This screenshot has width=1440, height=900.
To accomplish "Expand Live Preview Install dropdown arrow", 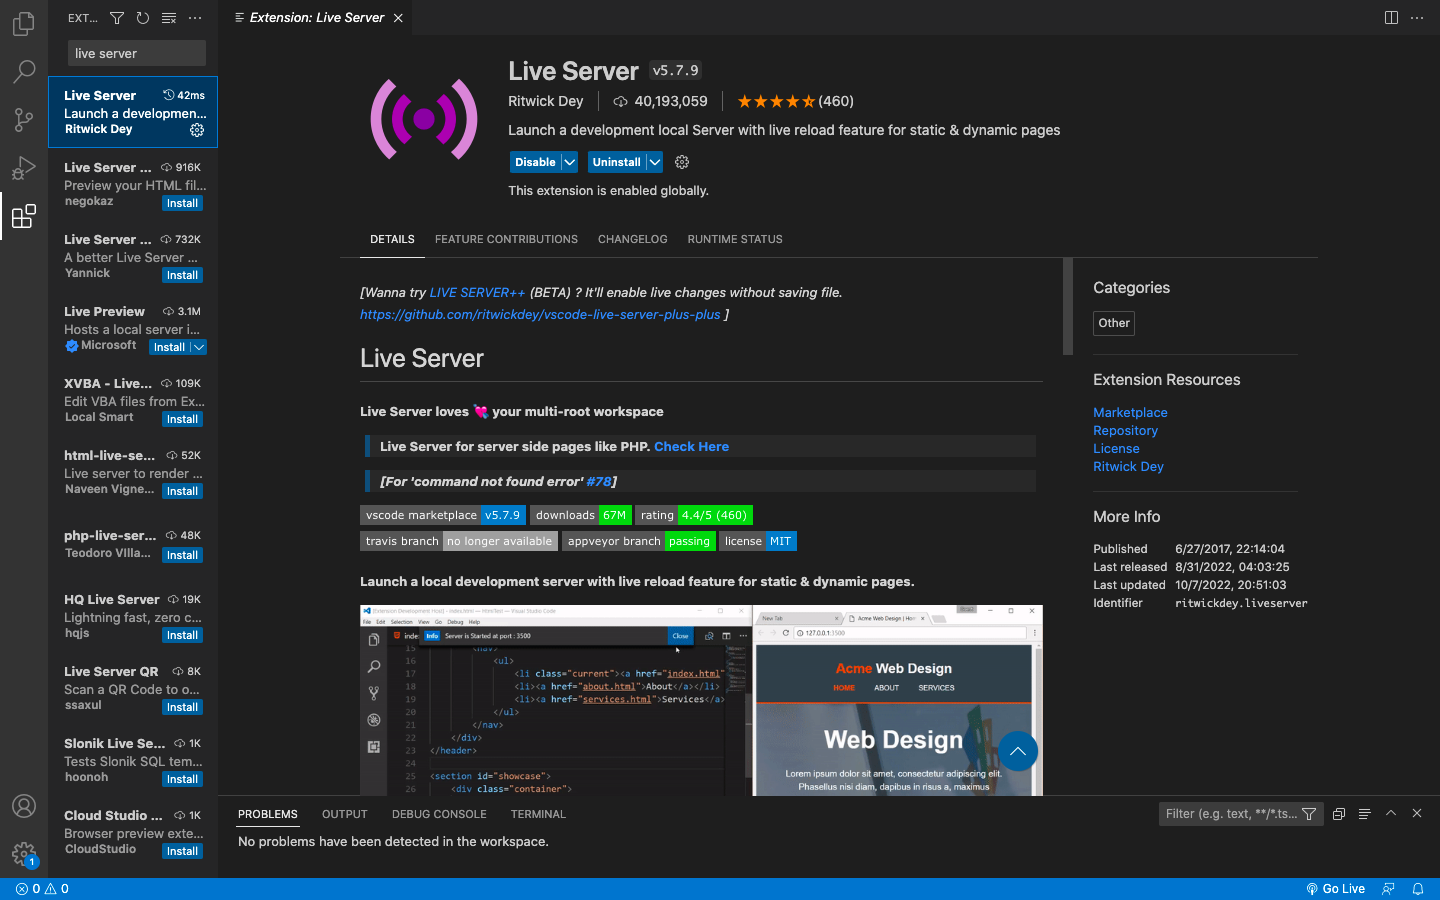I will [x=198, y=347].
